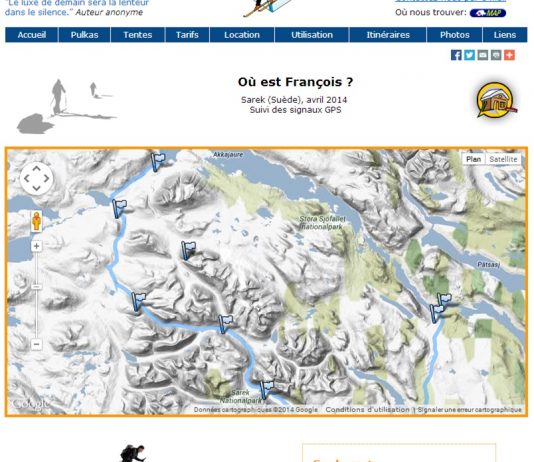Open the Conditions d'utilisation link
The height and width of the screenshot is (462, 534).
(367, 410)
